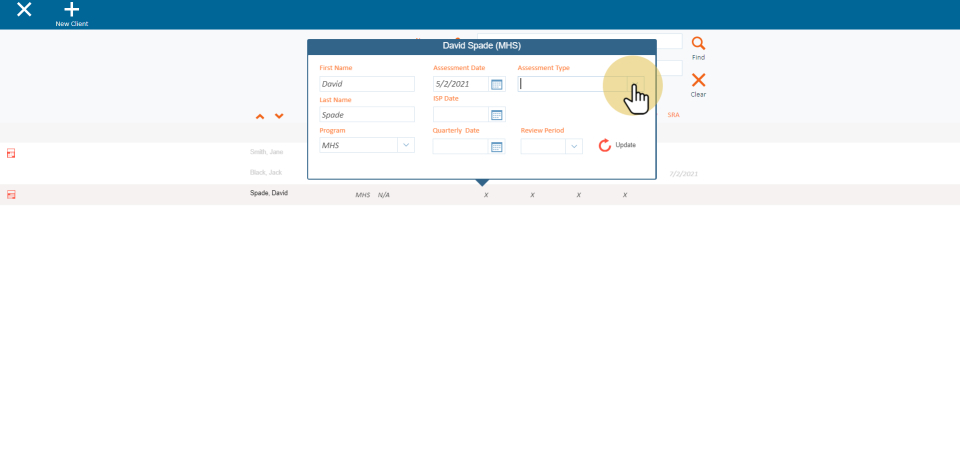Click the orange Clear X icon
Screen dimensions: 960x470
tap(698, 81)
